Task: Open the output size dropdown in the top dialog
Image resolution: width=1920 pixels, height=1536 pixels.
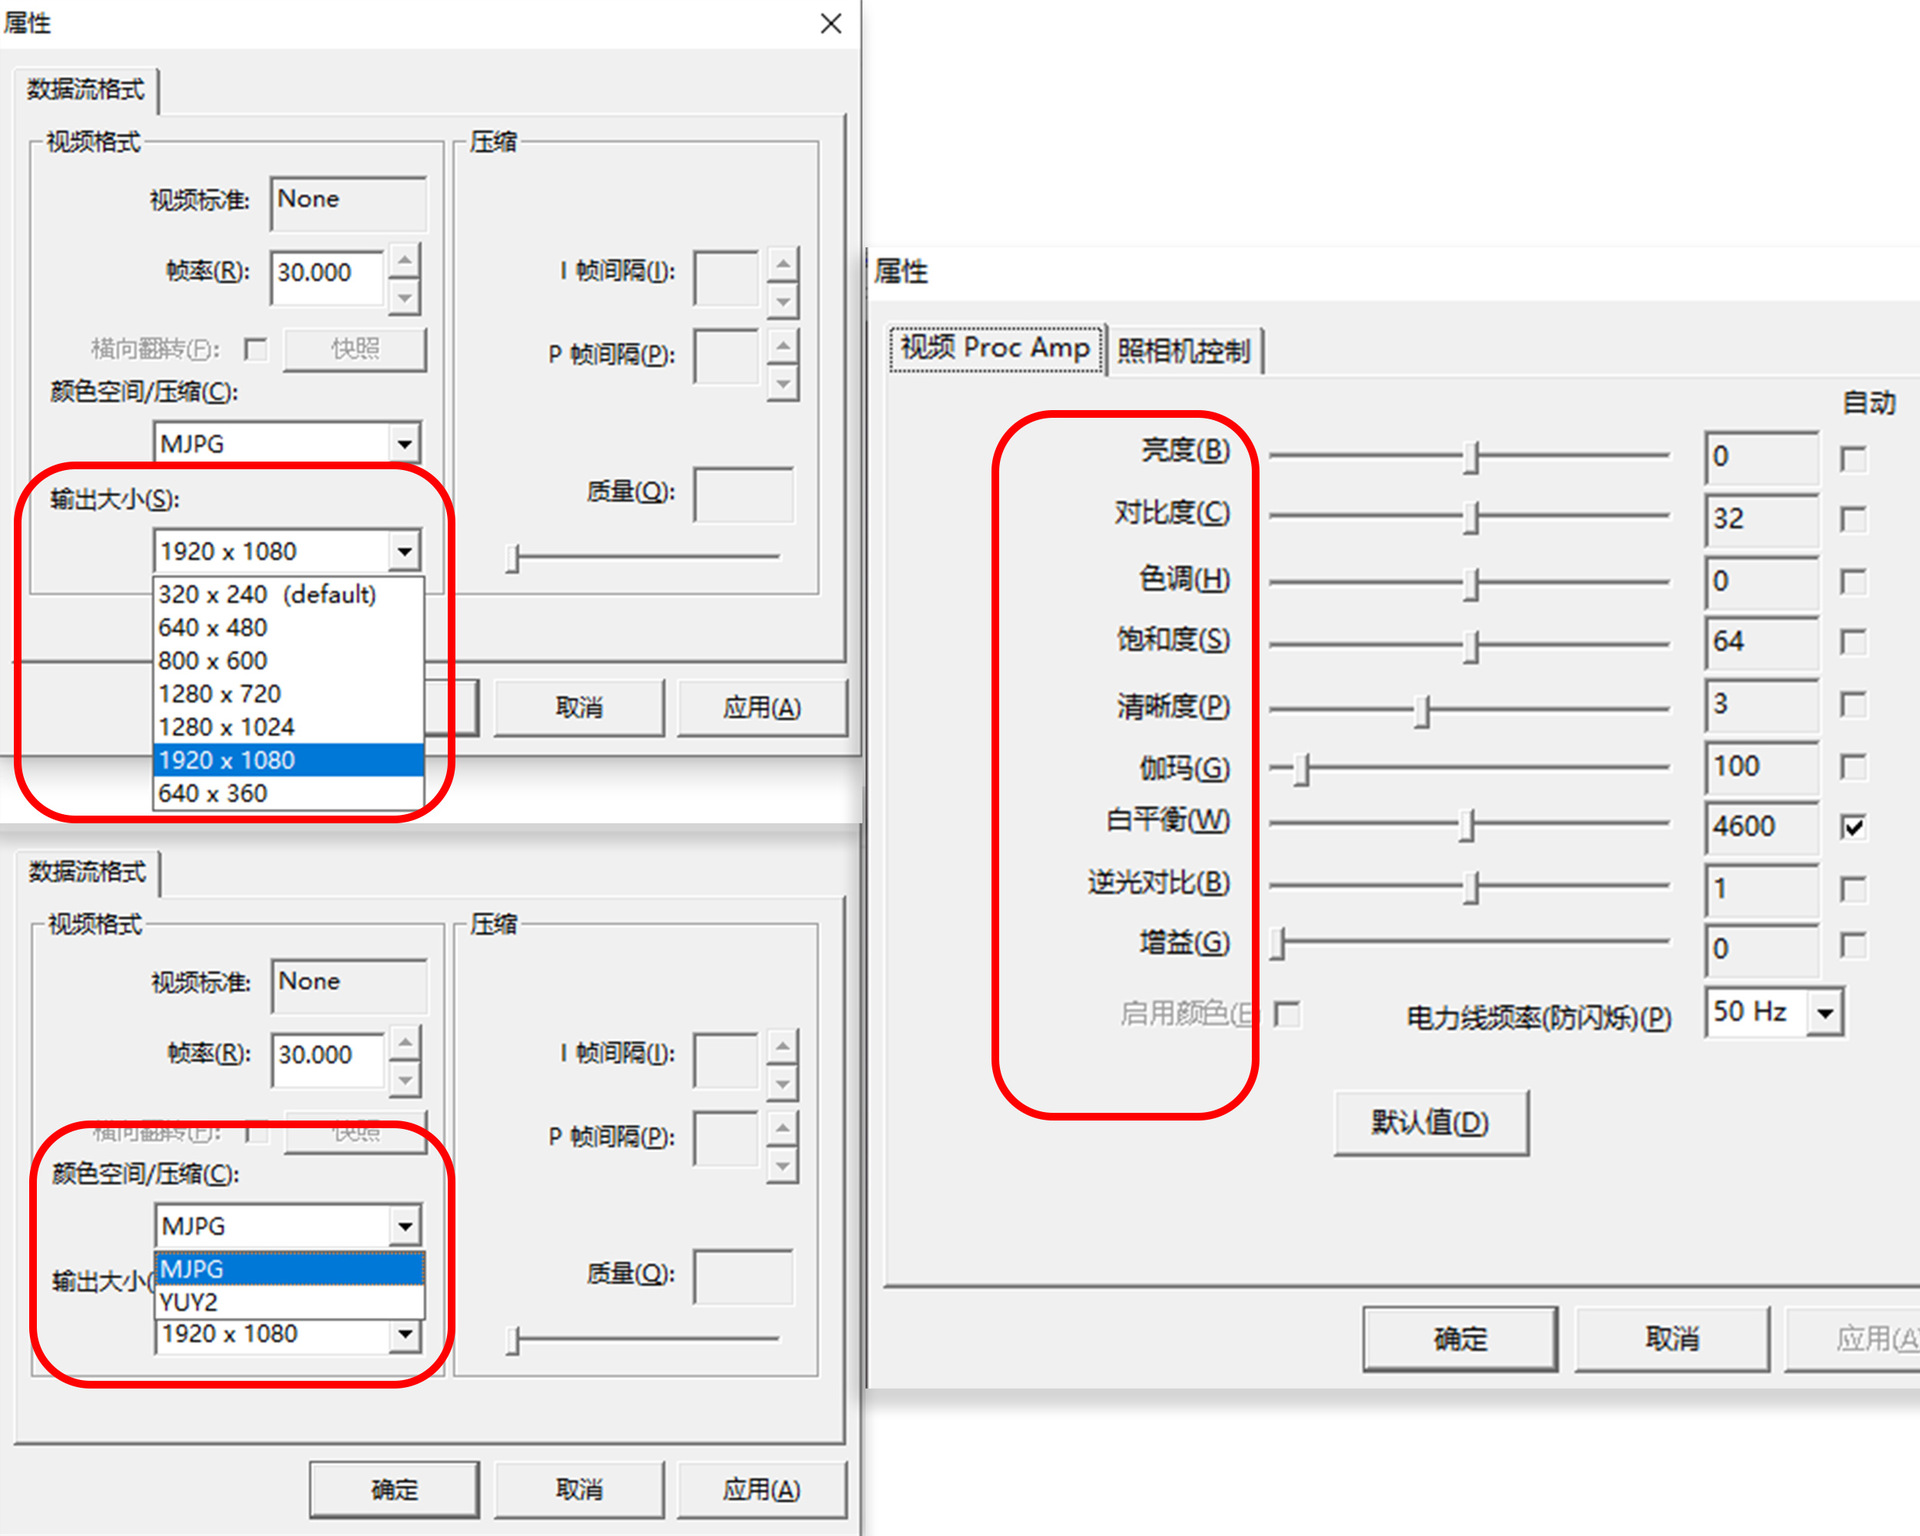Action: (404, 551)
